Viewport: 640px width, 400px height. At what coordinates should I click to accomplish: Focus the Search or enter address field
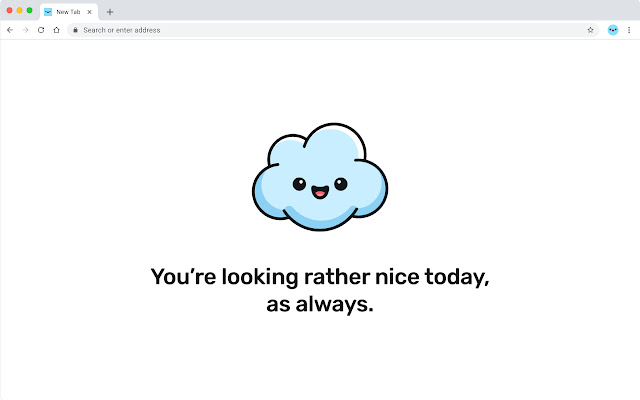pyautogui.click(x=333, y=30)
